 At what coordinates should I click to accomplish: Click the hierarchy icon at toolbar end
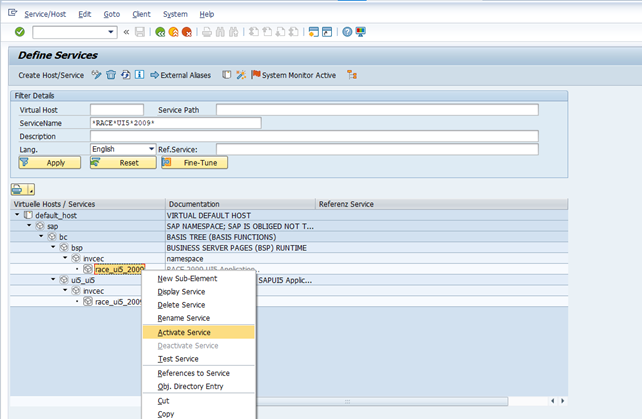tap(351, 75)
